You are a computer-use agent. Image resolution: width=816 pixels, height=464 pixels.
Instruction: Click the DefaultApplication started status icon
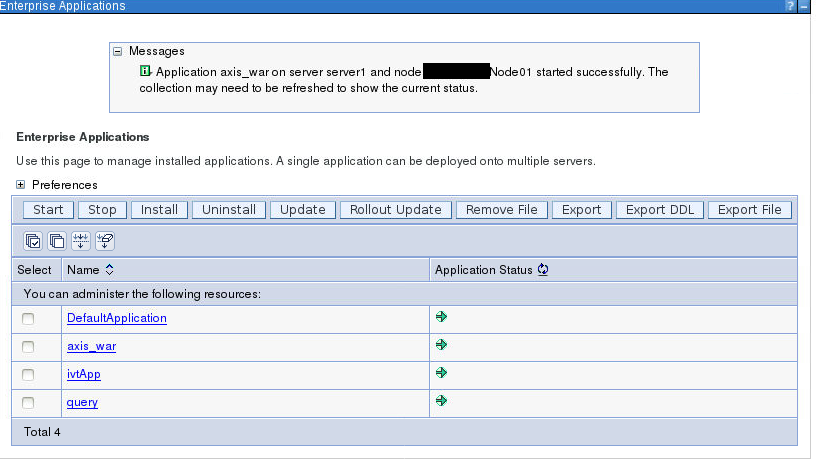click(x=441, y=317)
